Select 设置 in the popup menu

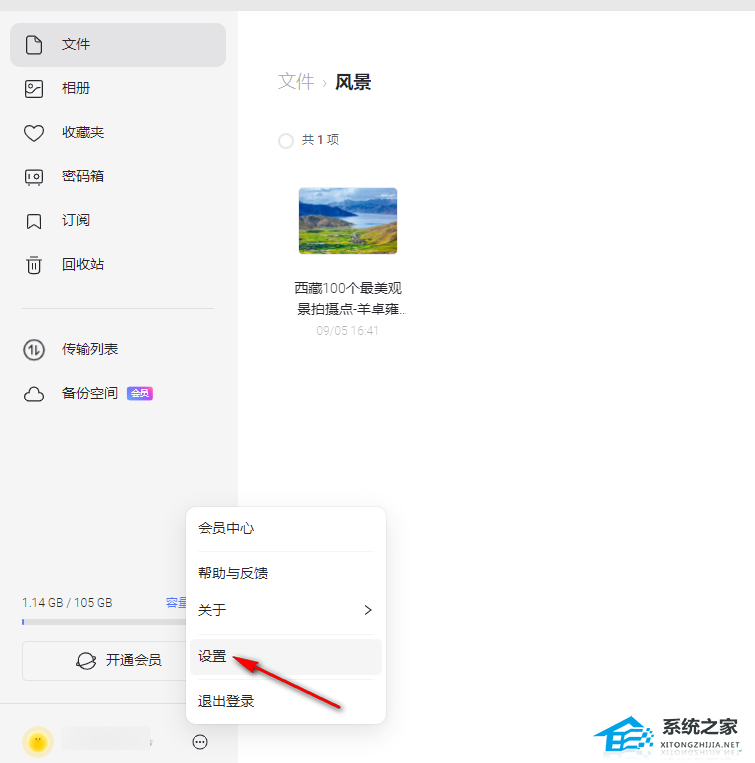286,657
